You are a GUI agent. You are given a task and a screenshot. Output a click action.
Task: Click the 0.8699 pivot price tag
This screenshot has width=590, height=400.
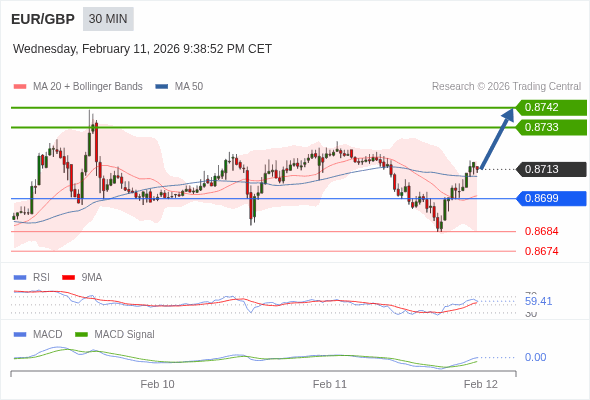(x=551, y=198)
